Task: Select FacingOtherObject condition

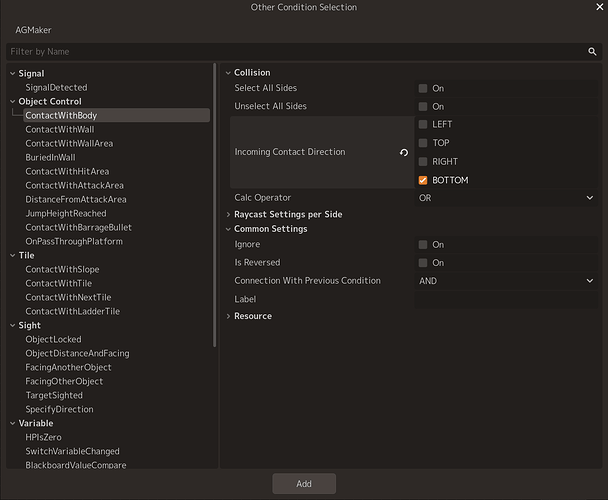Action: click(64, 381)
